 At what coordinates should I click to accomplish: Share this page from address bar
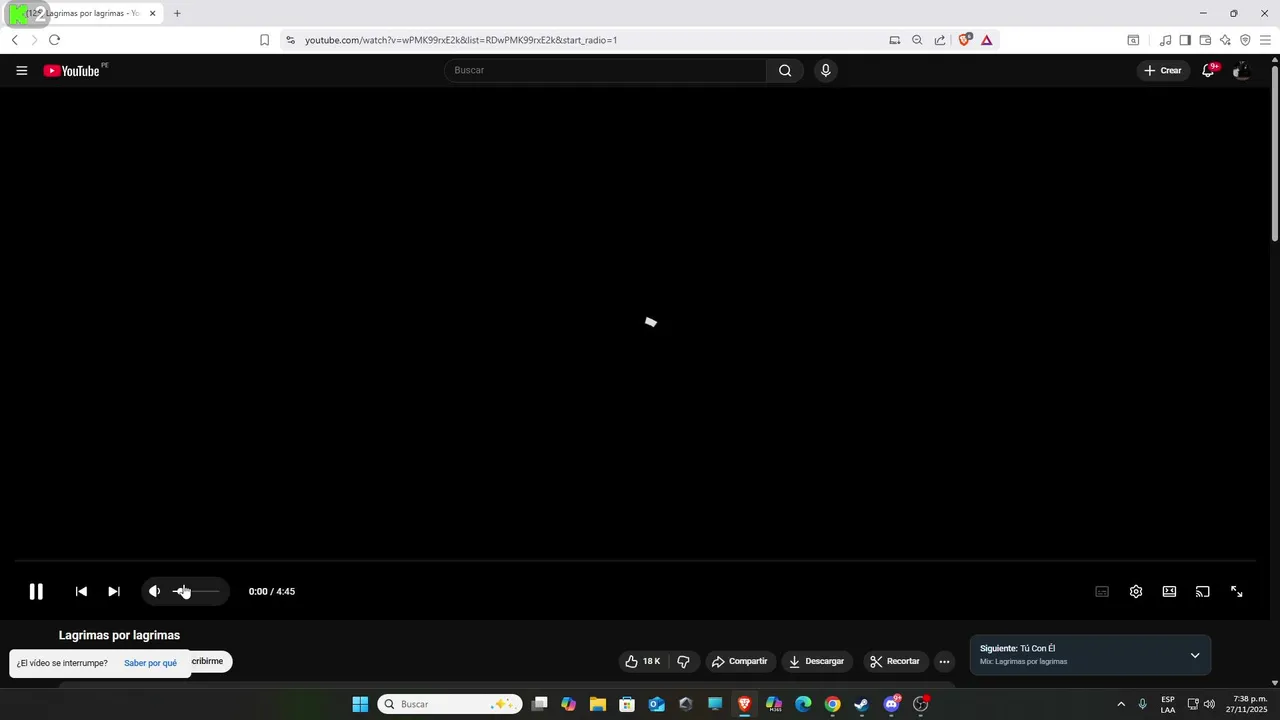point(940,40)
